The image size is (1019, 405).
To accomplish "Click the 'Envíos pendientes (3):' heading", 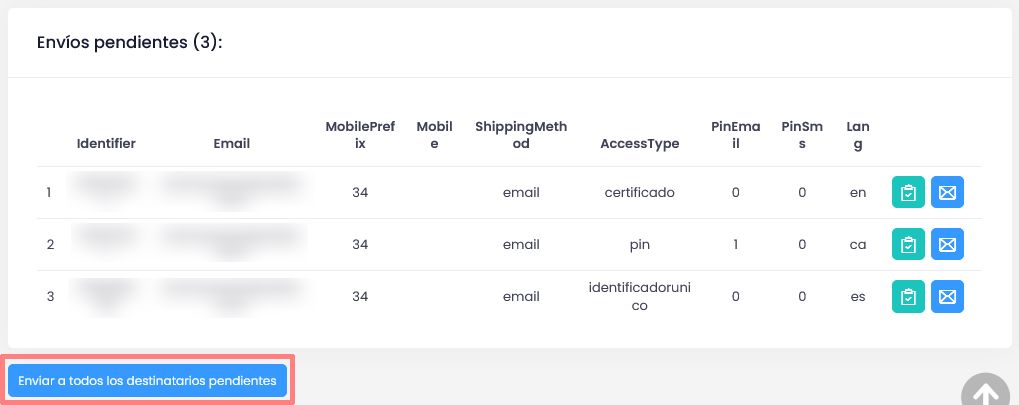I will (129, 43).
